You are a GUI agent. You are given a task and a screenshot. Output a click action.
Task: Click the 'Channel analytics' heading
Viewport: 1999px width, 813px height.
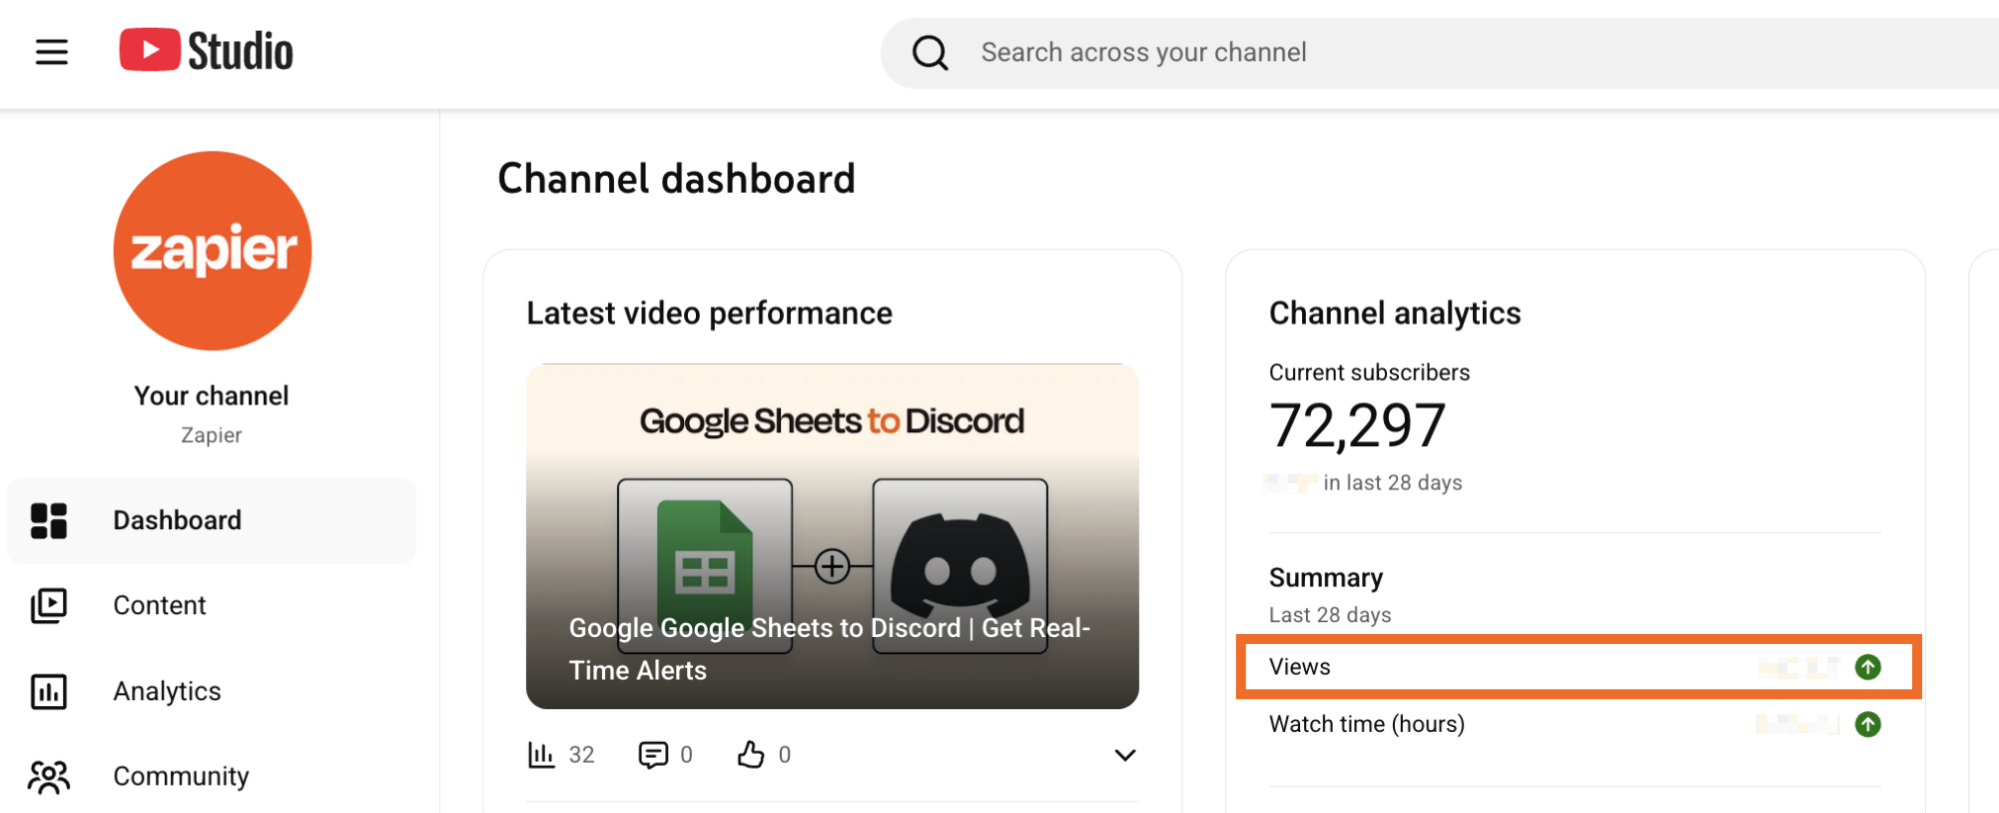coord(1395,313)
